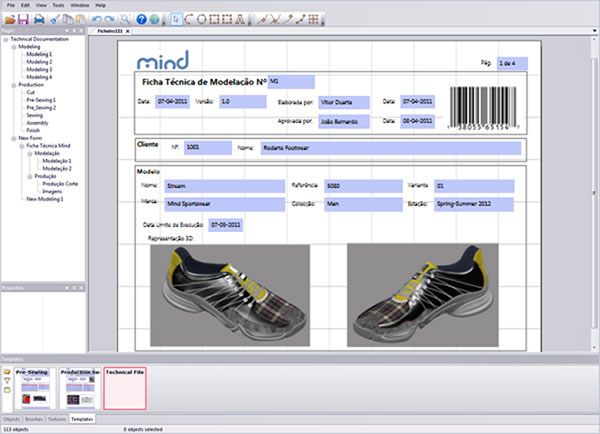Select the circle drawing tool
The height and width of the screenshot is (434, 600).
pos(201,19)
